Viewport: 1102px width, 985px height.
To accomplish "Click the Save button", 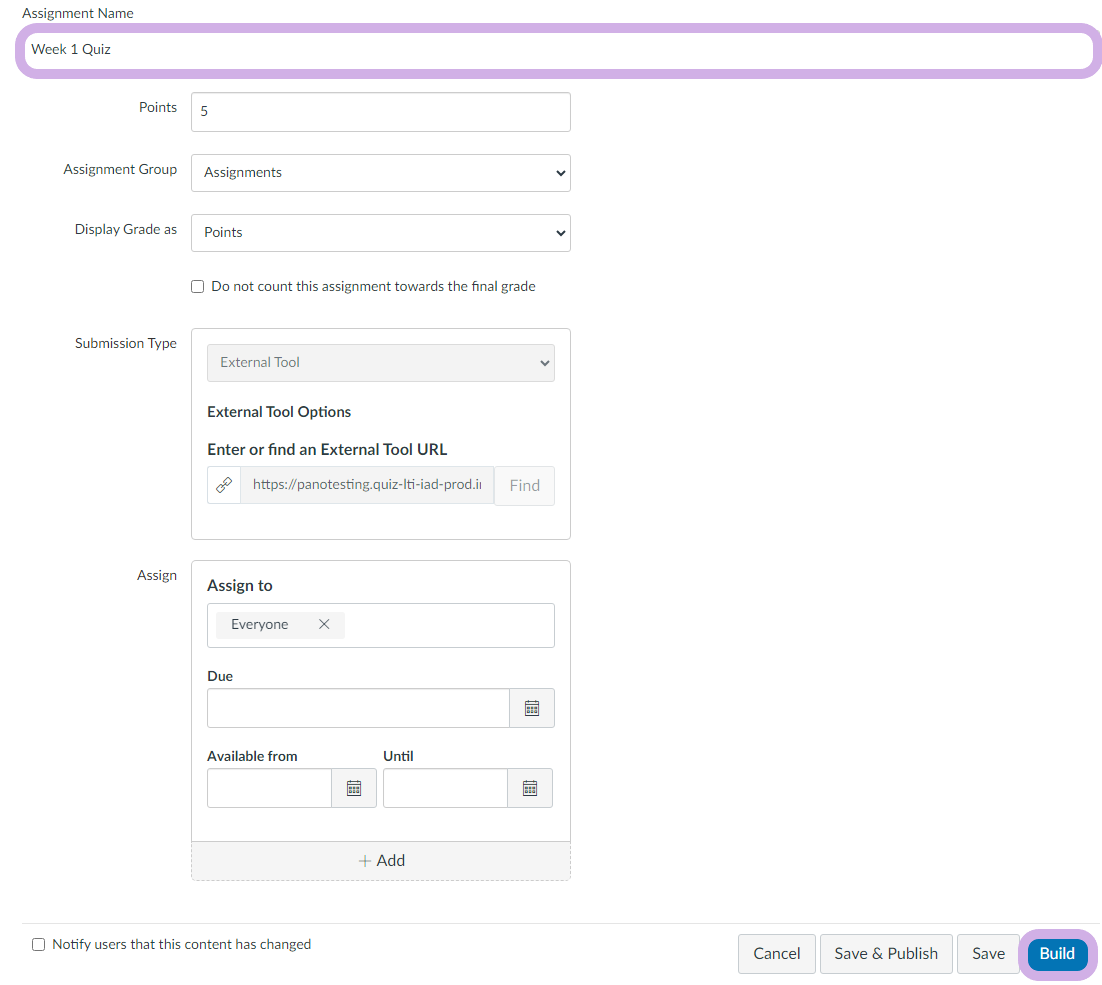I will 988,953.
